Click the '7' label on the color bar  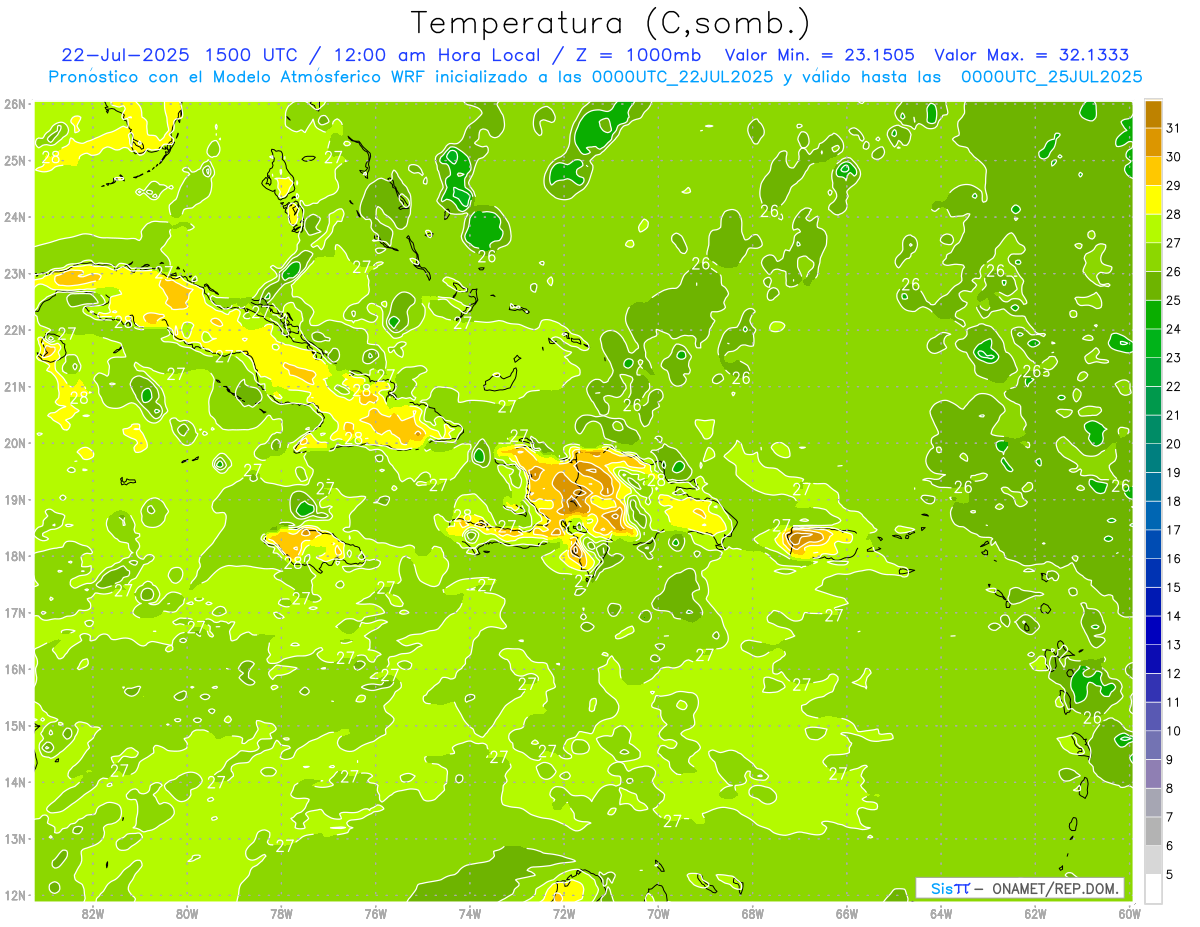point(1171,817)
